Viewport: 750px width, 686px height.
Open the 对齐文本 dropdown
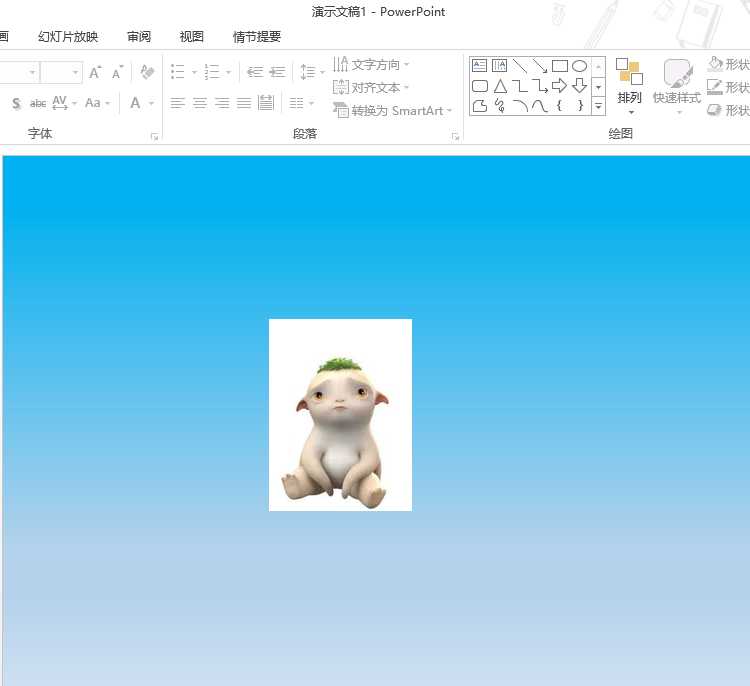point(371,88)
